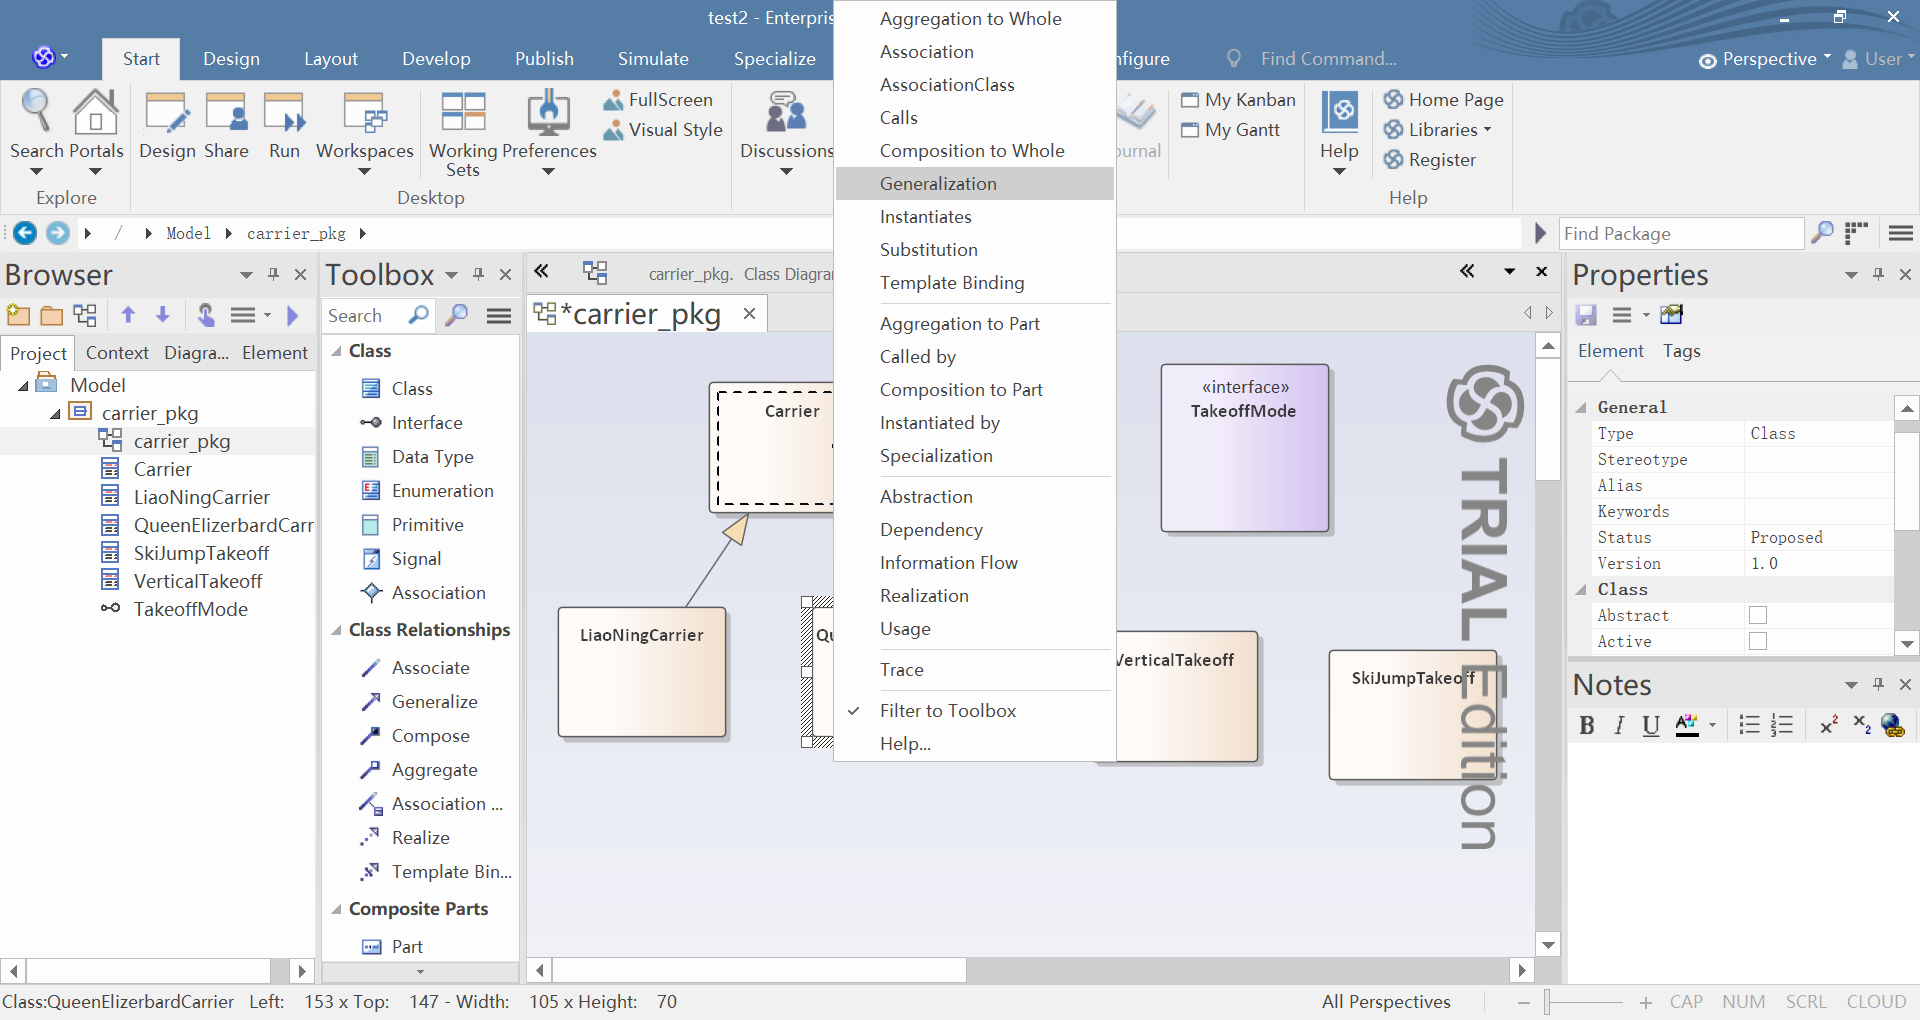Click the Bold button in Notes
This screenshot has width=1920, height=1020.
coord(1586,725)
